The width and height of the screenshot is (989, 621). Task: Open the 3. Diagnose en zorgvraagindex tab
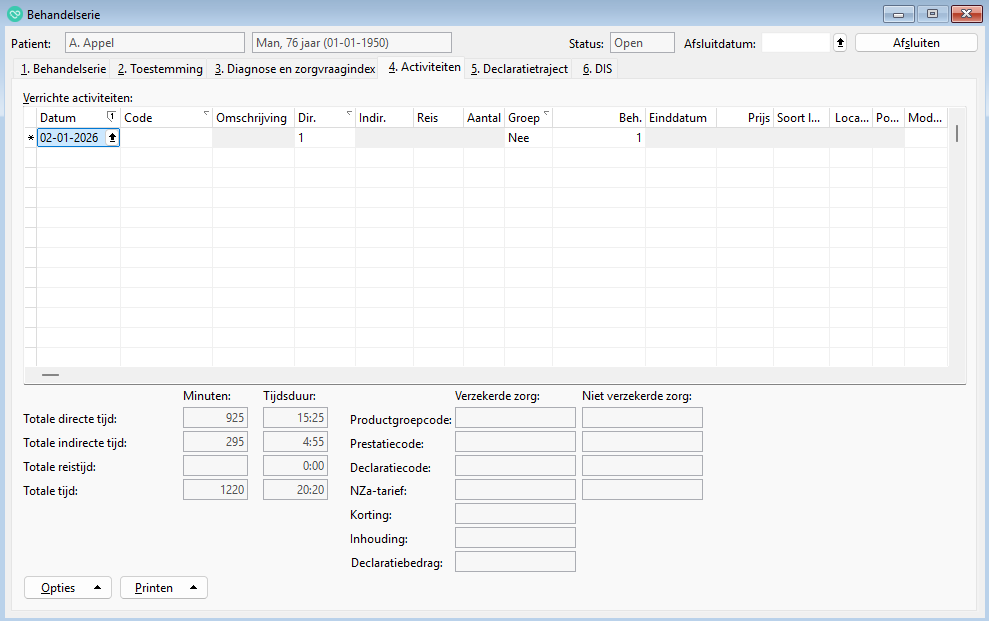[295, 69]
